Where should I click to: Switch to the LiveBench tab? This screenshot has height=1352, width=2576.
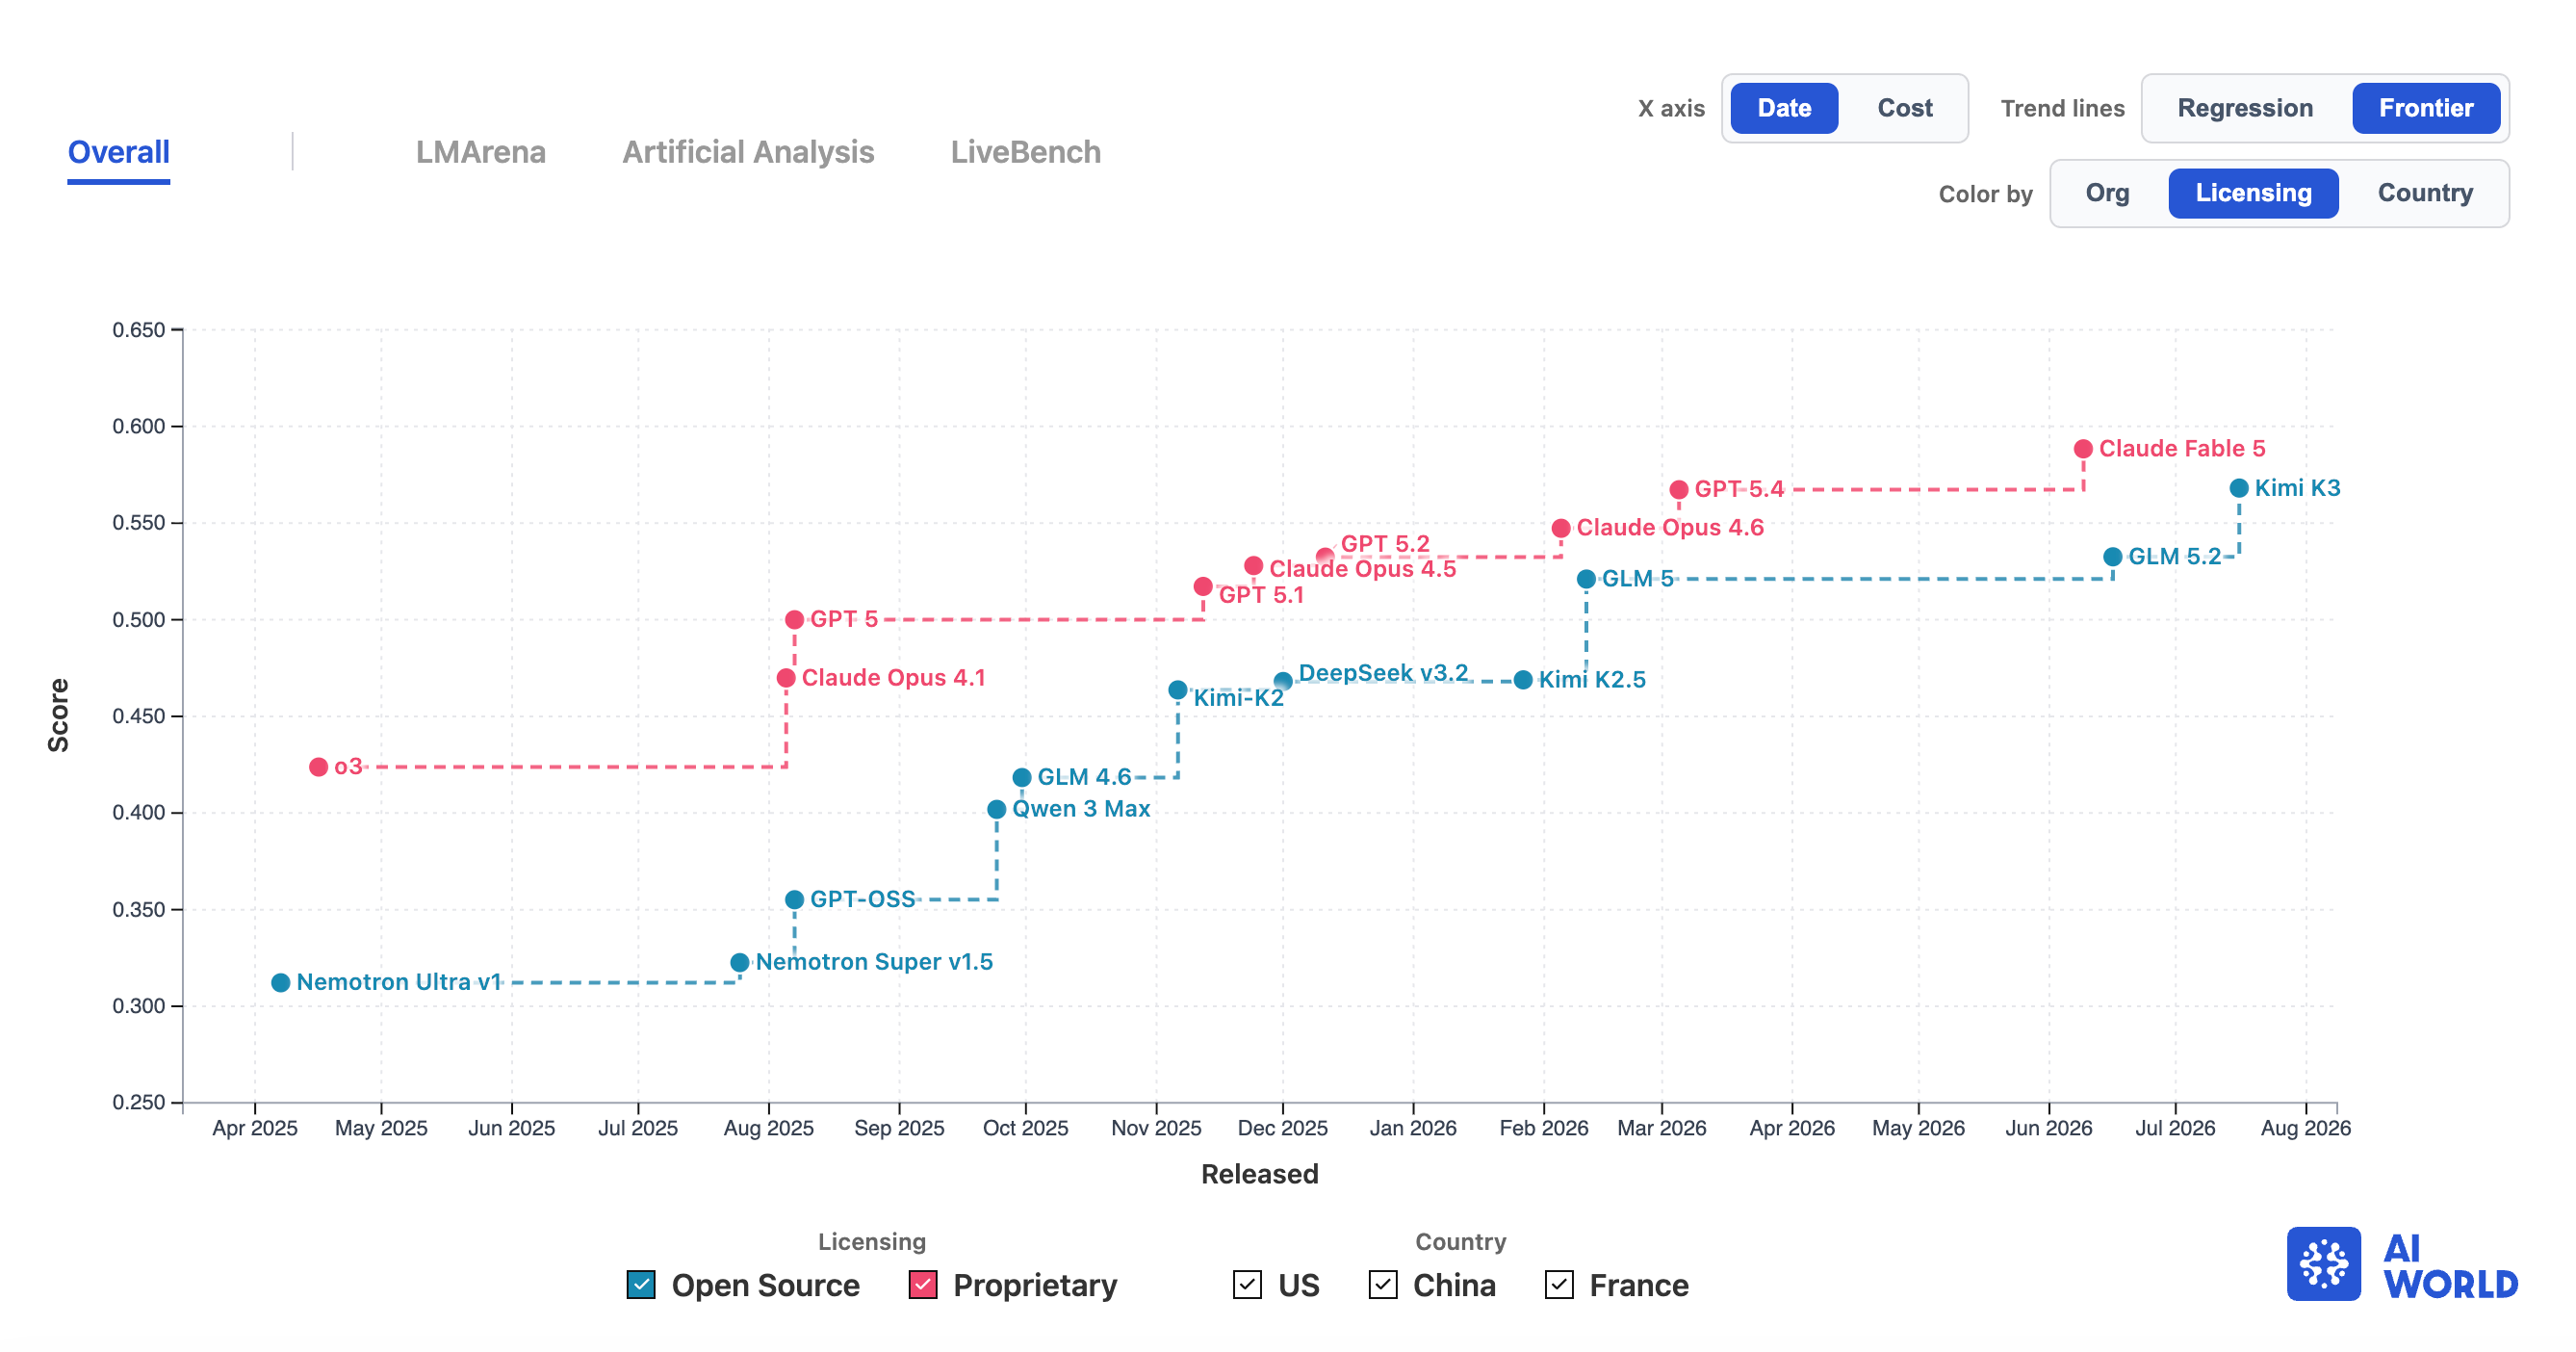point(1026,152)
